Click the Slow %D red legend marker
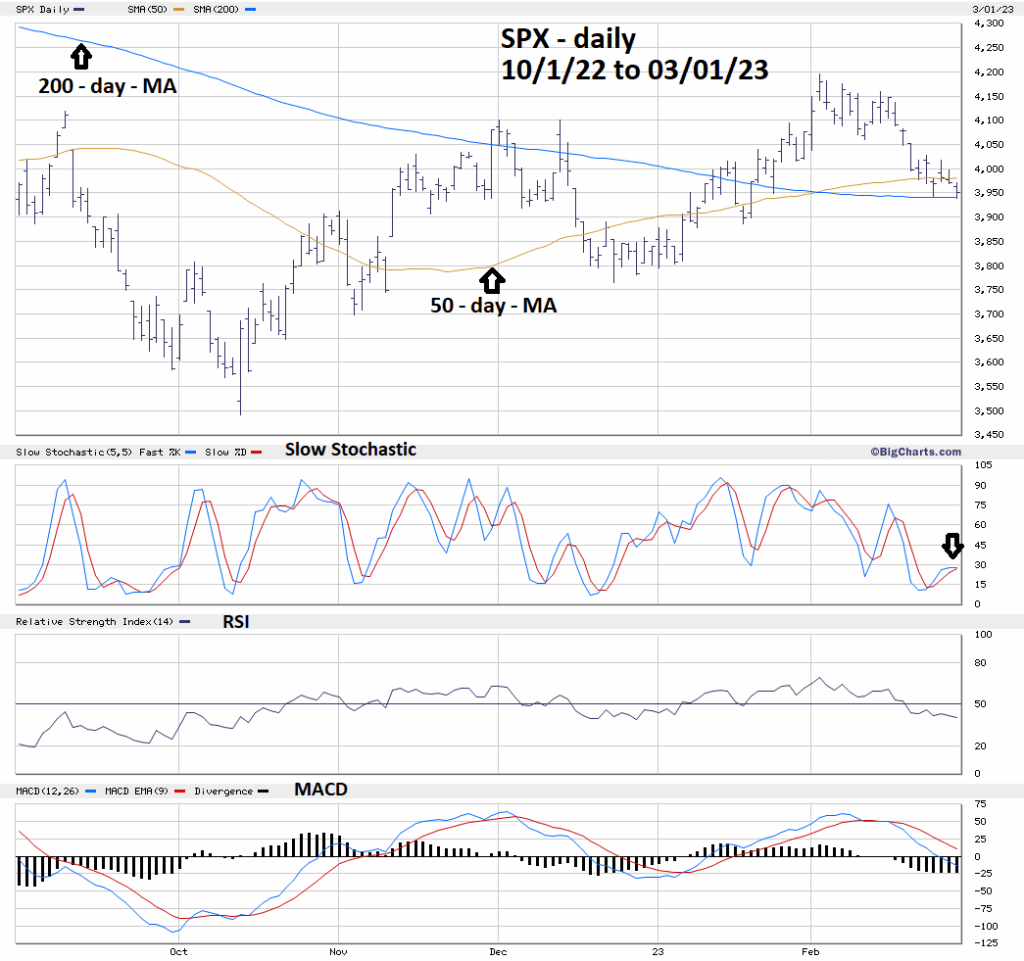 coord(257,453)
